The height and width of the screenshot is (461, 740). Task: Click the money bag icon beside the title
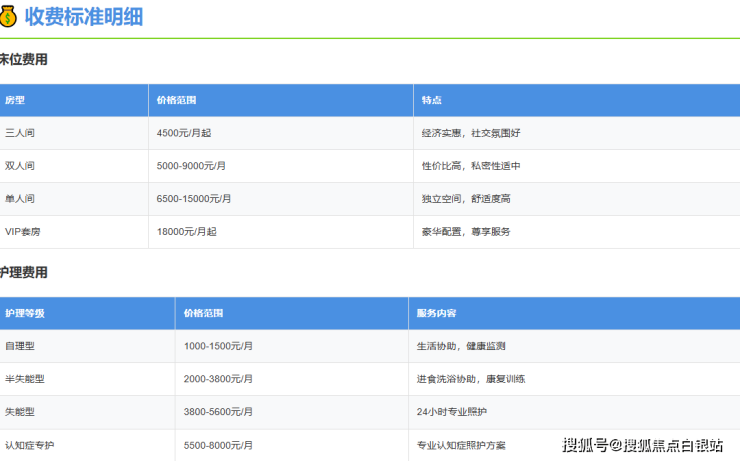9,16
